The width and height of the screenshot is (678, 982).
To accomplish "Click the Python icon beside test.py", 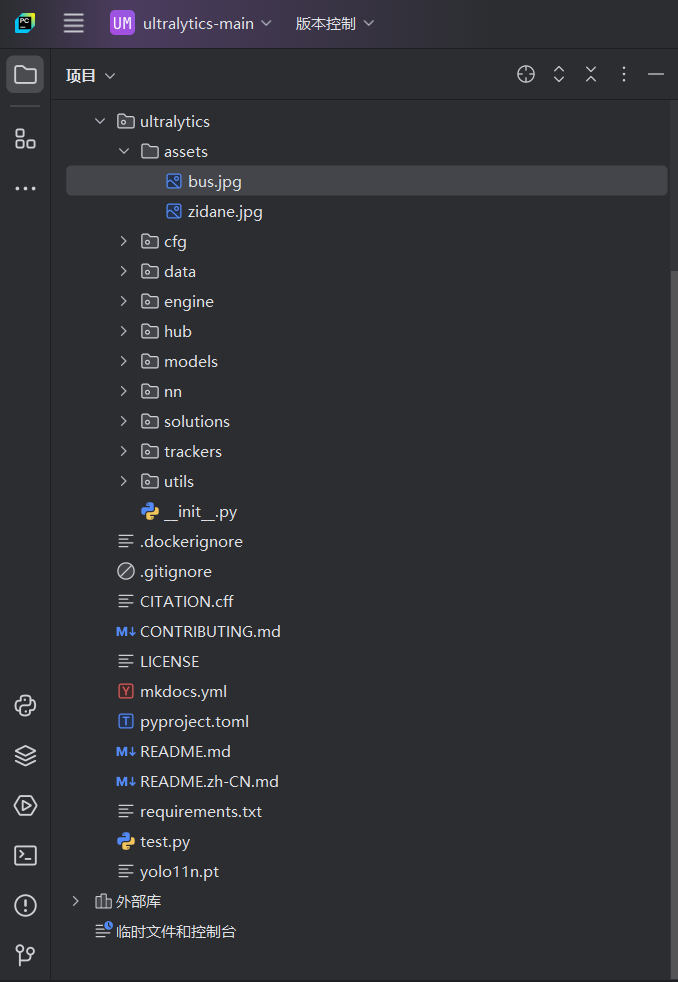I will click(x=126, y=841).
